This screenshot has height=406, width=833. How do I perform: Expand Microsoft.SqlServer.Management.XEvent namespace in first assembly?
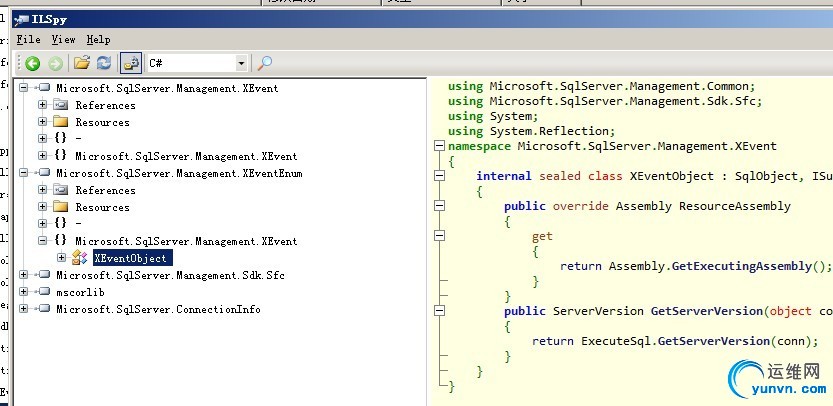pyautogui.click(x=42, y=155)
